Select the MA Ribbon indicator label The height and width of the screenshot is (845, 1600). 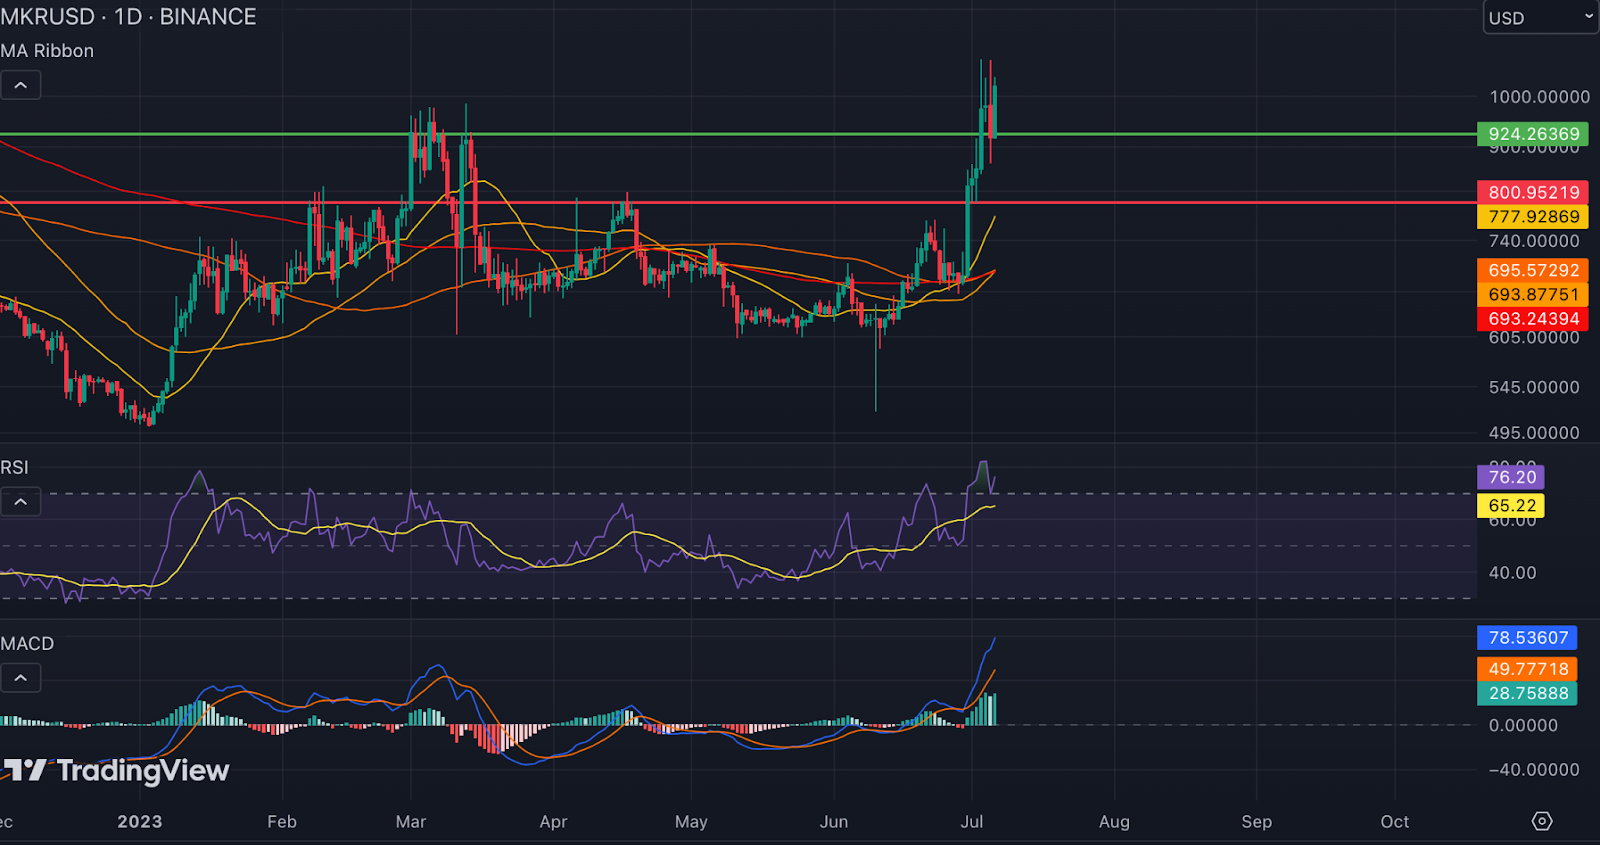[x=47, y=51]
